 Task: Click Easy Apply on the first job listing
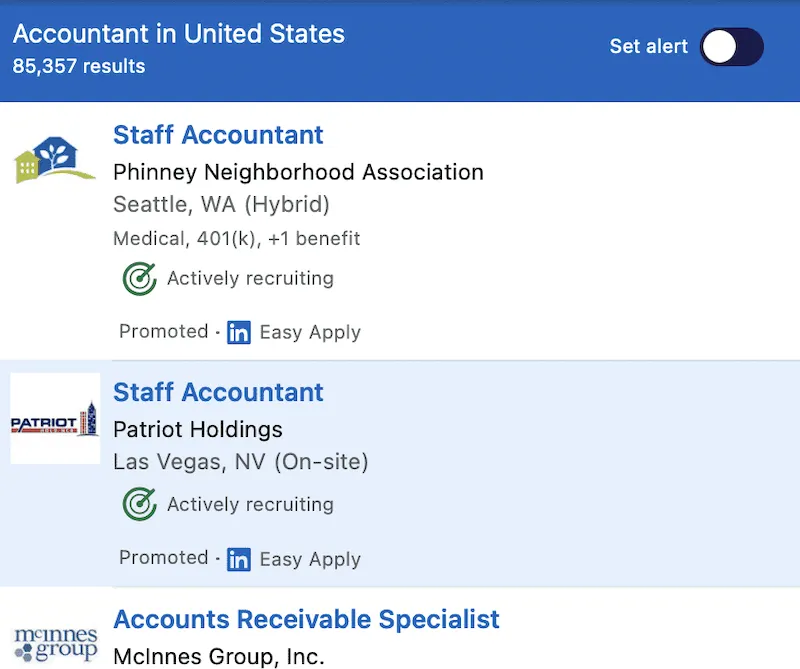[x=309, y=332]
